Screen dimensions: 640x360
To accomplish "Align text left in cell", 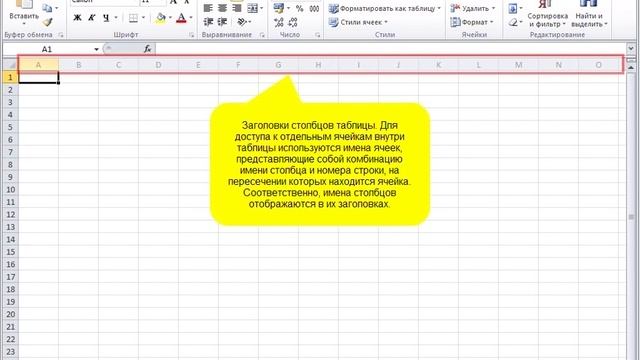I will pyautogui.click(x=208, y=8).
